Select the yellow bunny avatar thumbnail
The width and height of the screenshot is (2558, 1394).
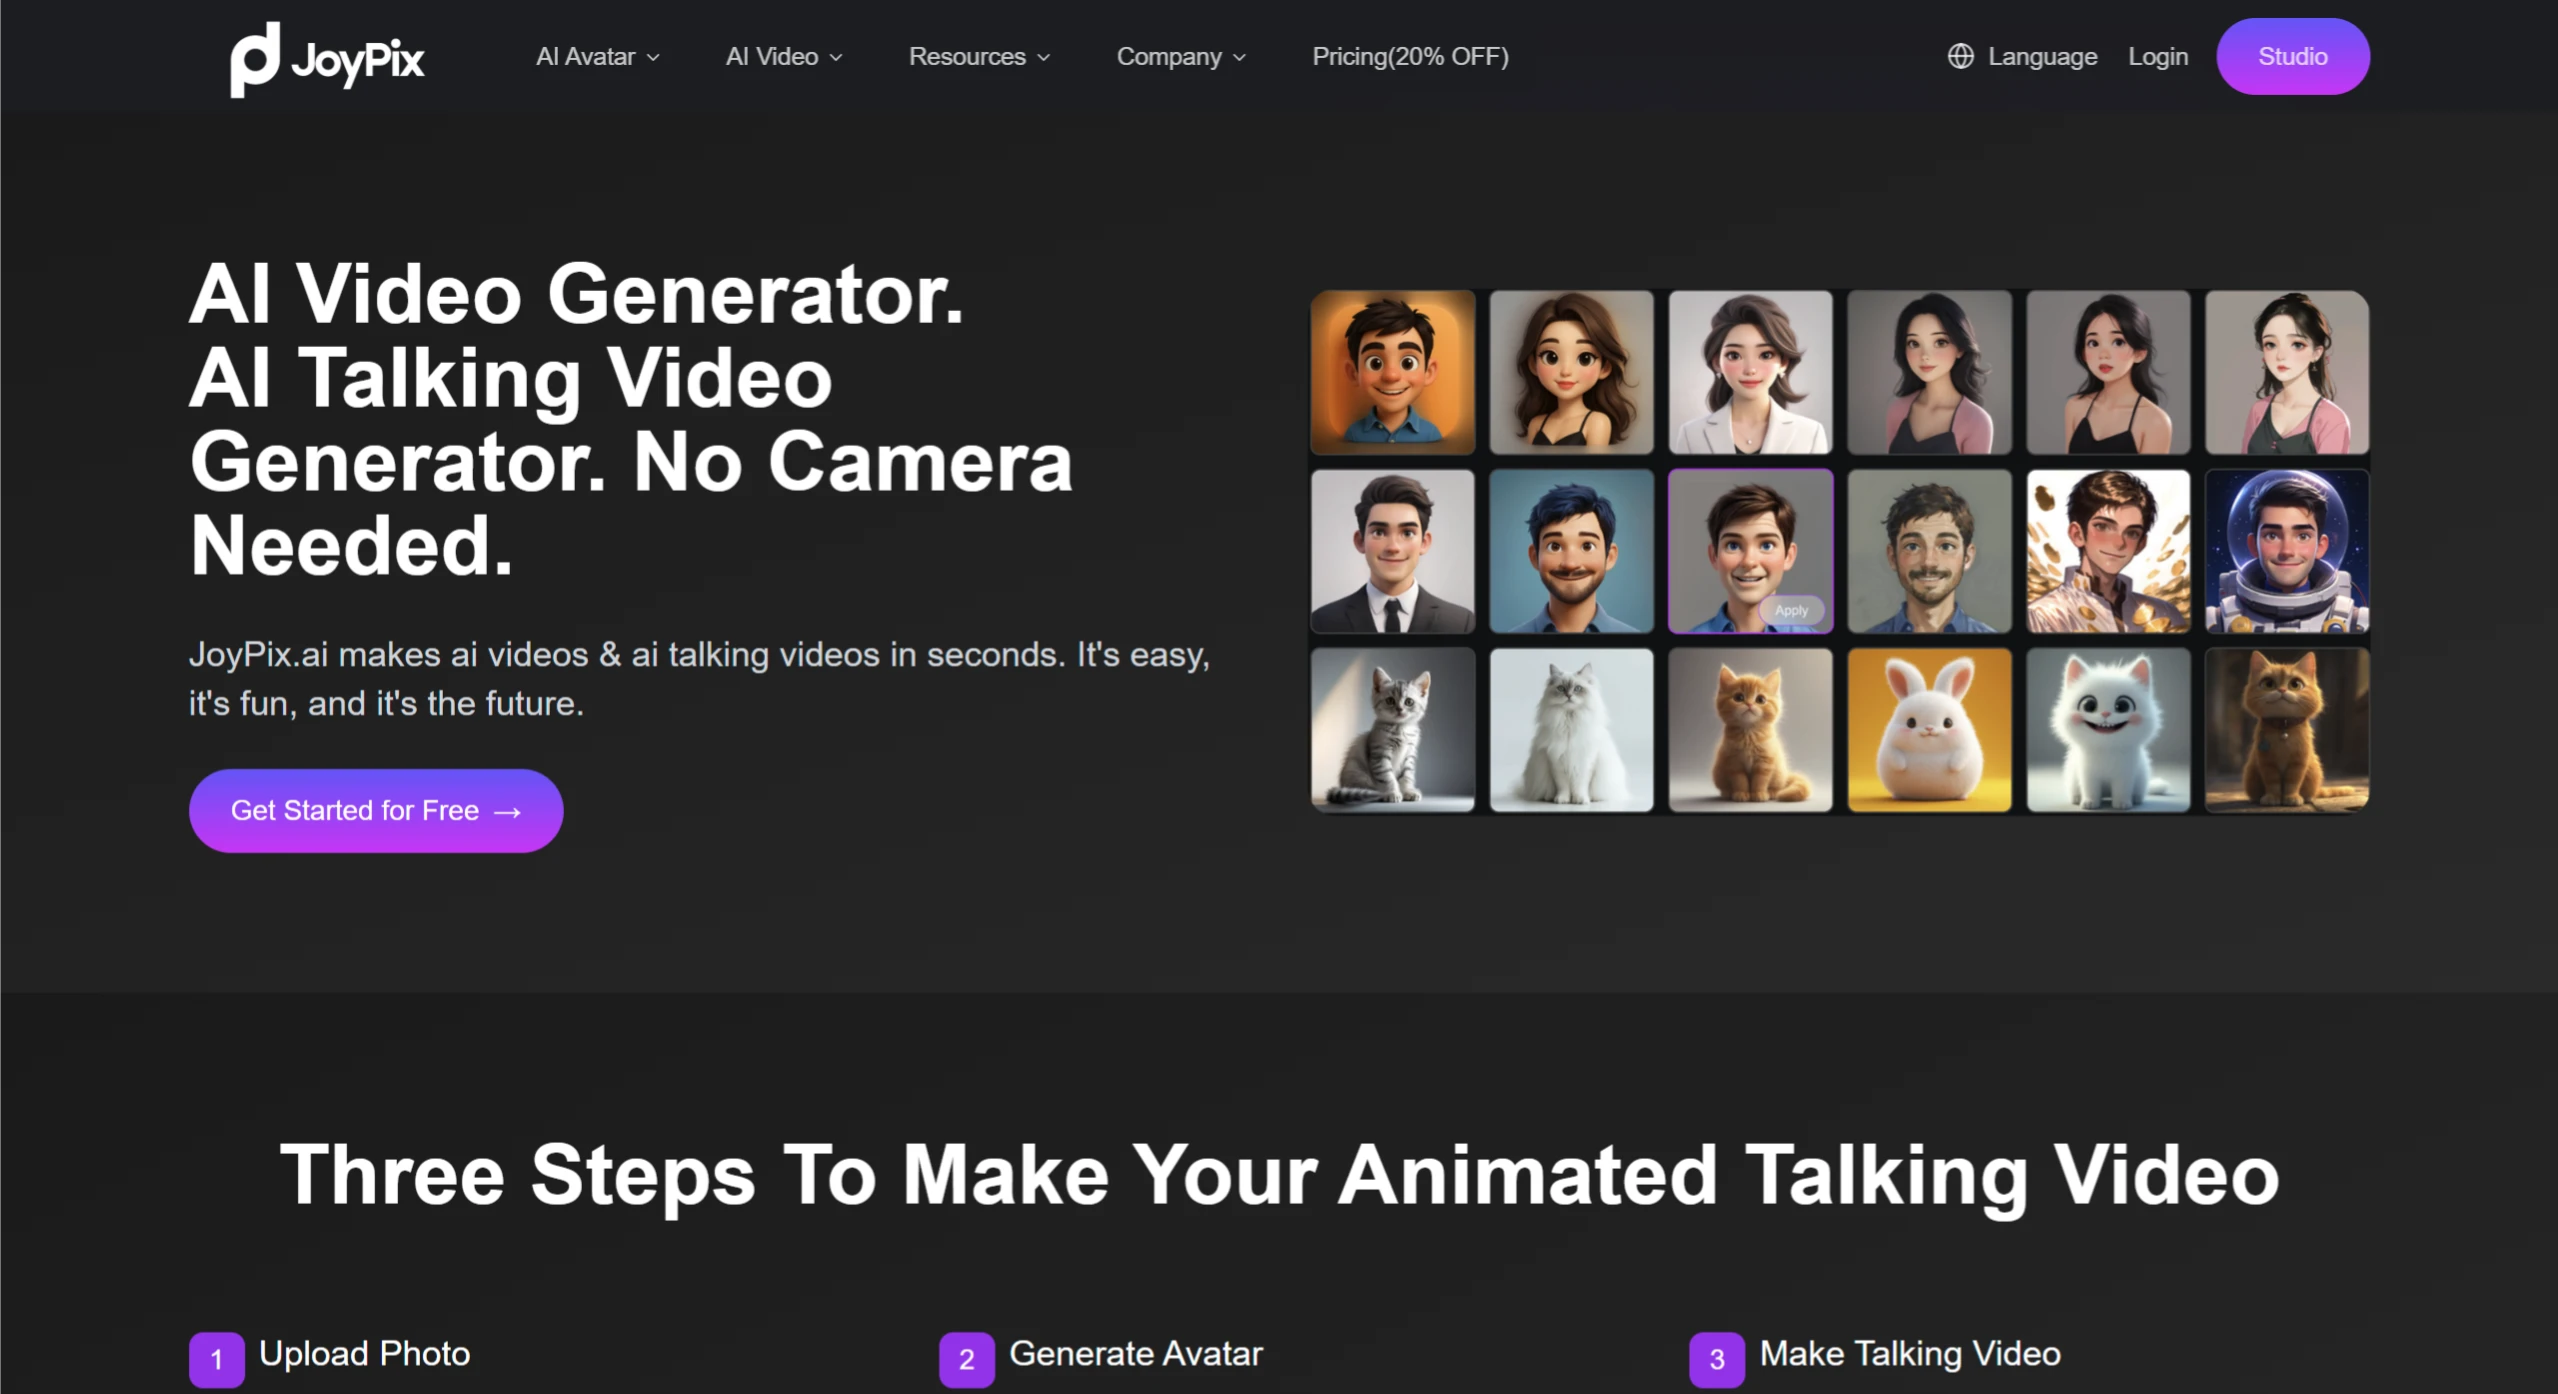tap(1928, 729)
